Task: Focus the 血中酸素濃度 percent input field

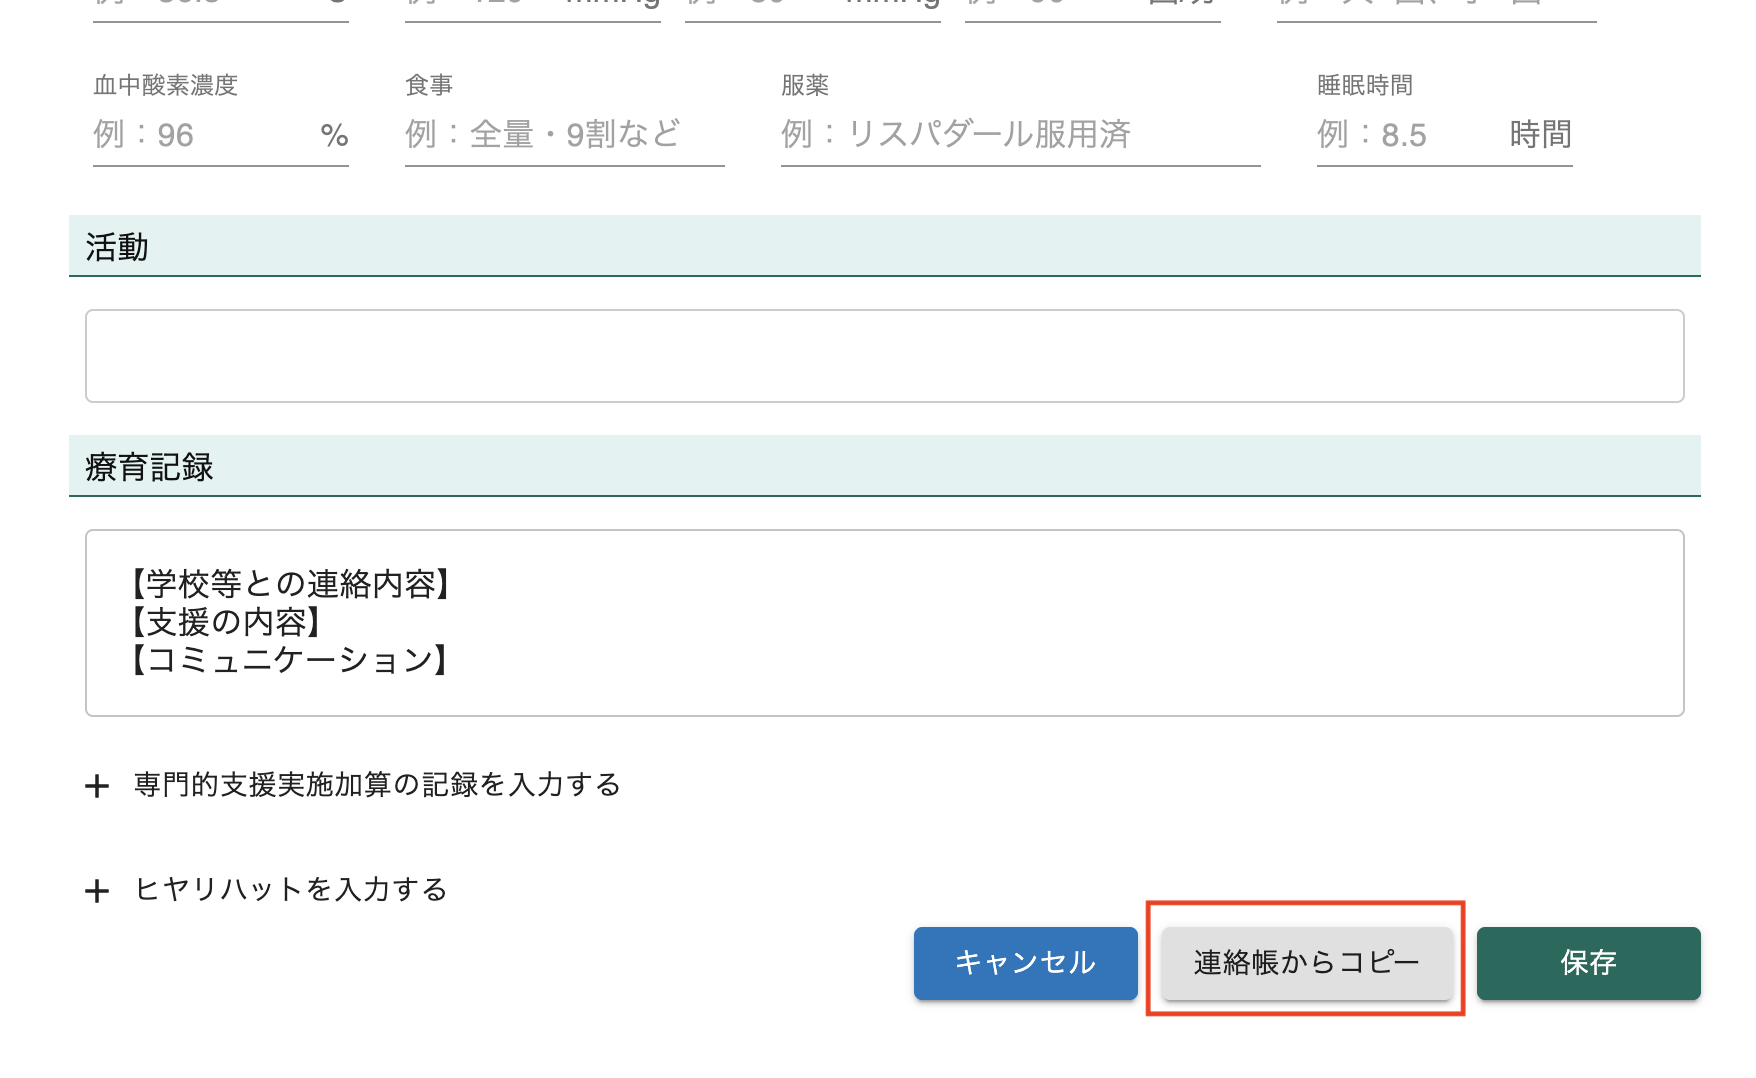Action: 200,135
